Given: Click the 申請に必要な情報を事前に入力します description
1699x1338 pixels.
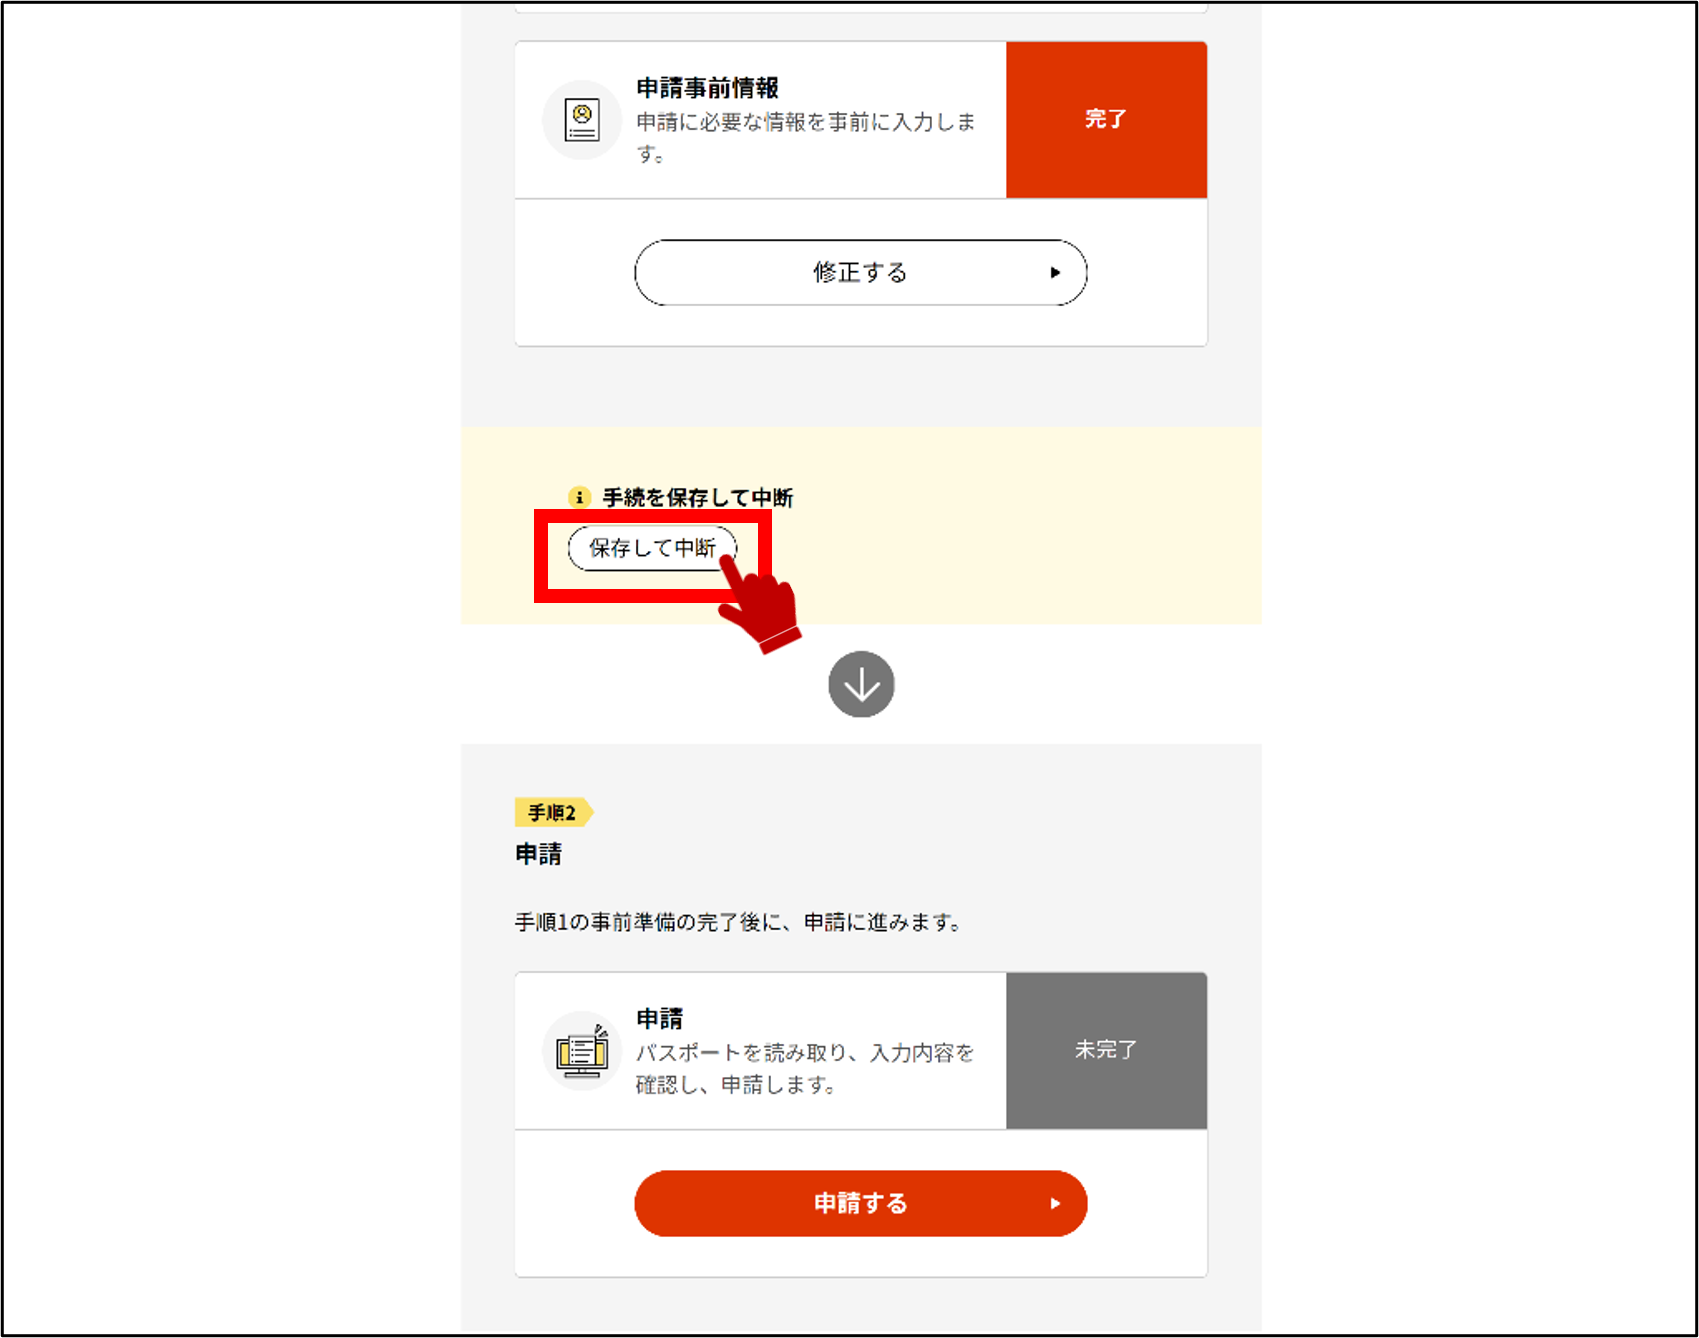Looking at the screenshot, I should point(805,137).
